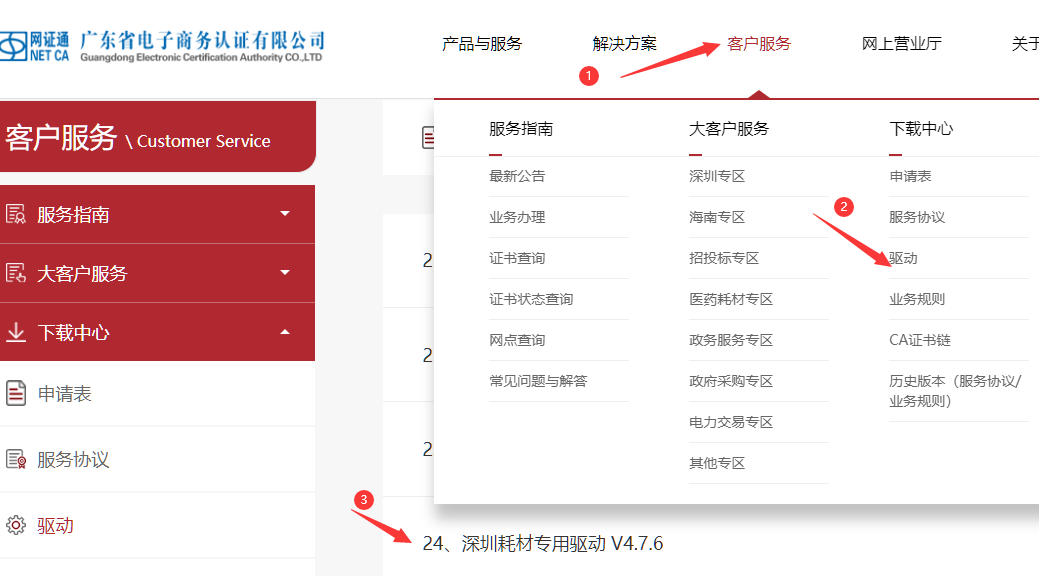Click the 服务指南 sidebar icon

(16, 214)
